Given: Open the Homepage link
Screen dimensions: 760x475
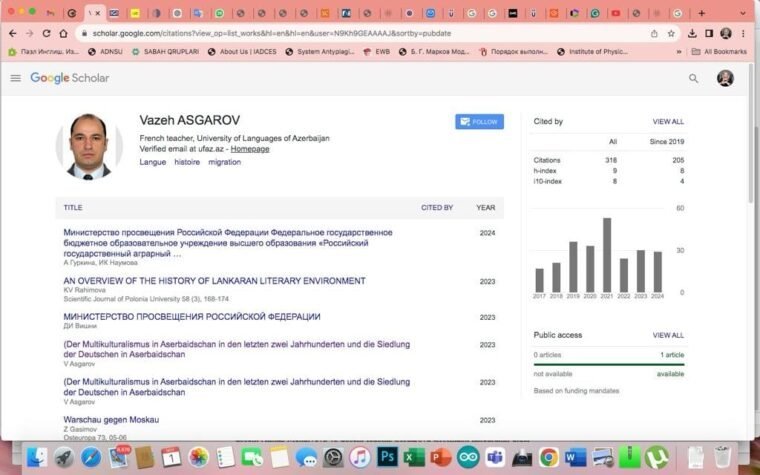Looking at the screenshot, I should coord(250,149).
